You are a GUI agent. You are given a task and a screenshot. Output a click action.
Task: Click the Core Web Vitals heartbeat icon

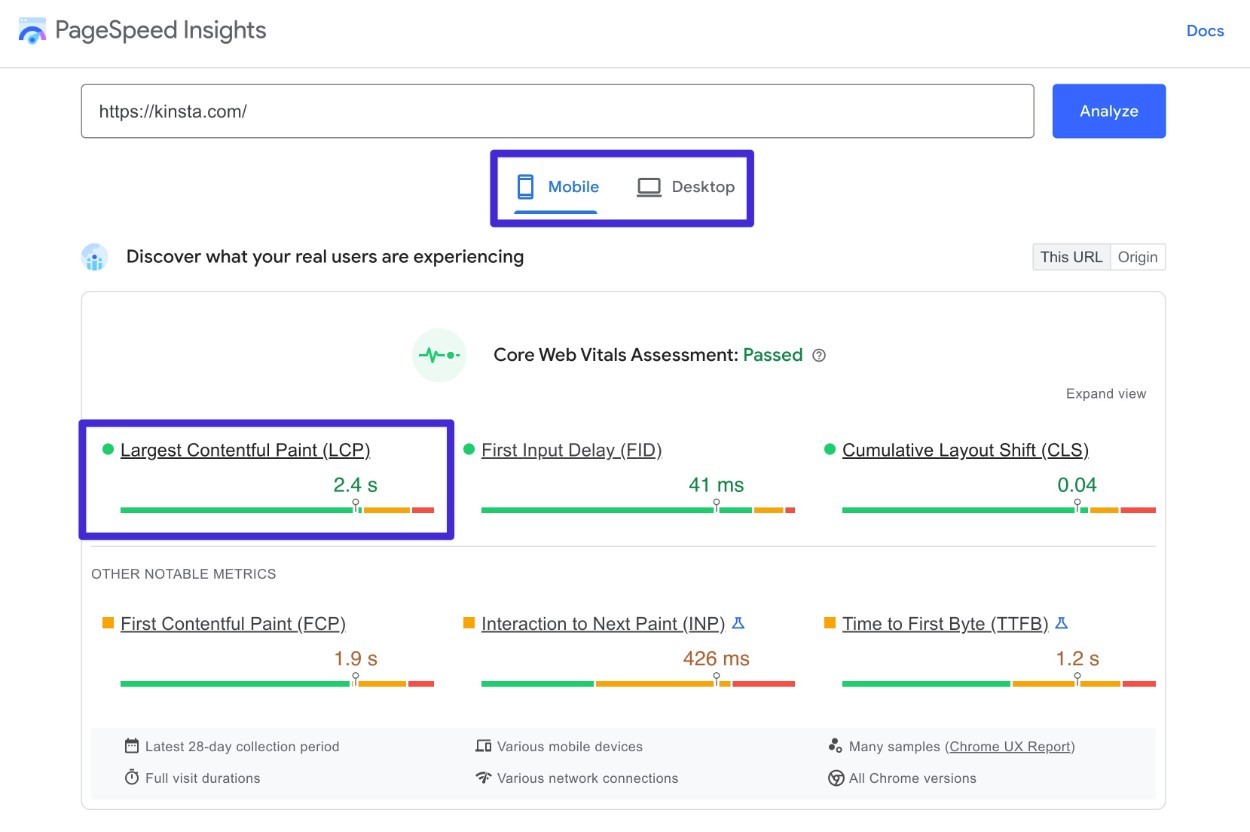pyautogui.click(x=439, y=355)
